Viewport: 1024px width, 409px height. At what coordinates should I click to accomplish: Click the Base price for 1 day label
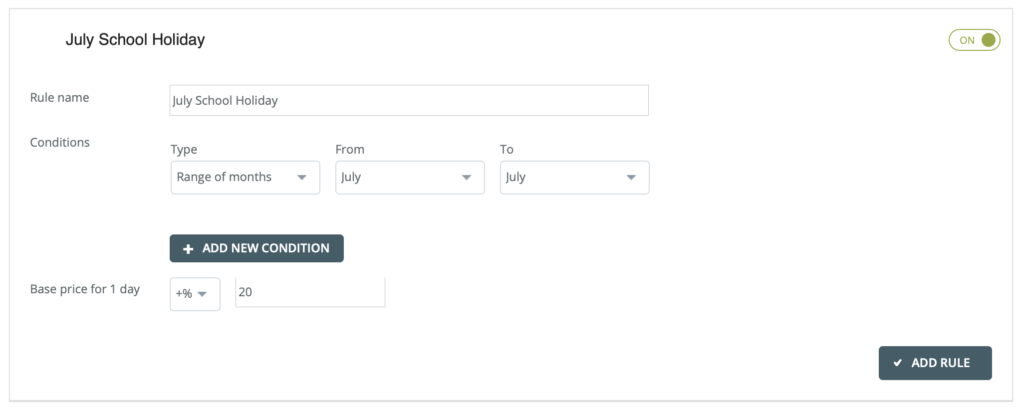86,290
